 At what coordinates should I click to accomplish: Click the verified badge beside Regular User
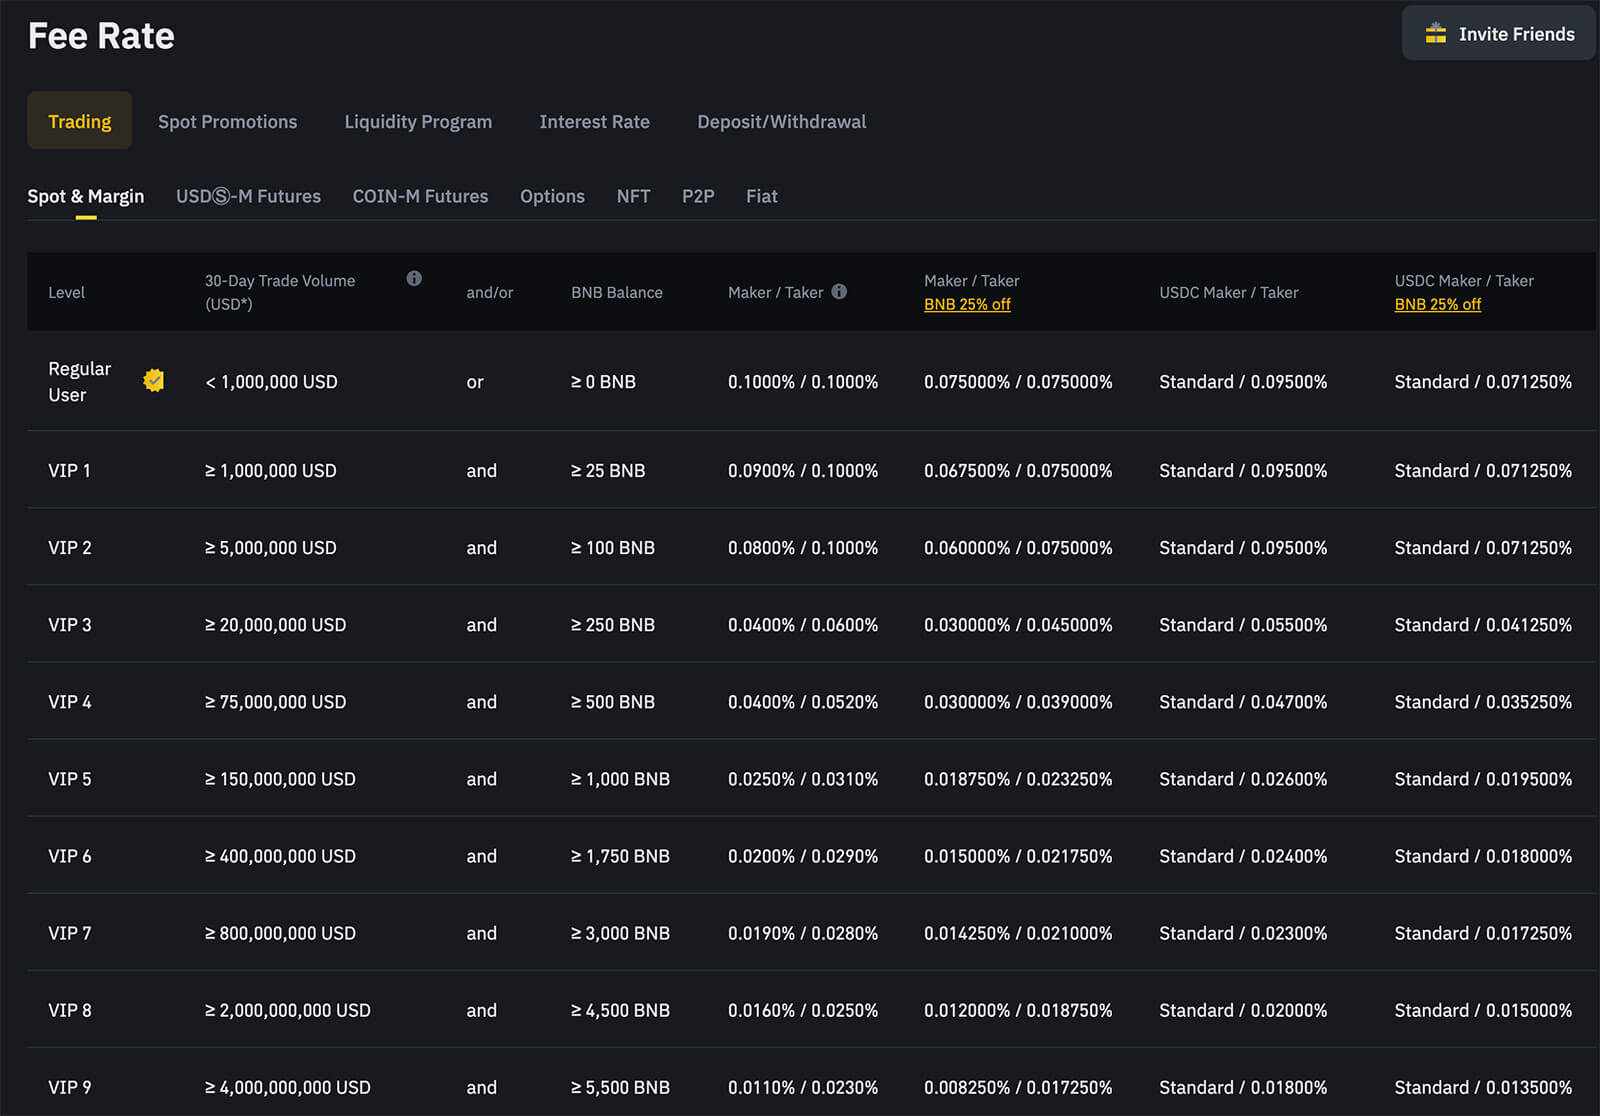point(154,381)
